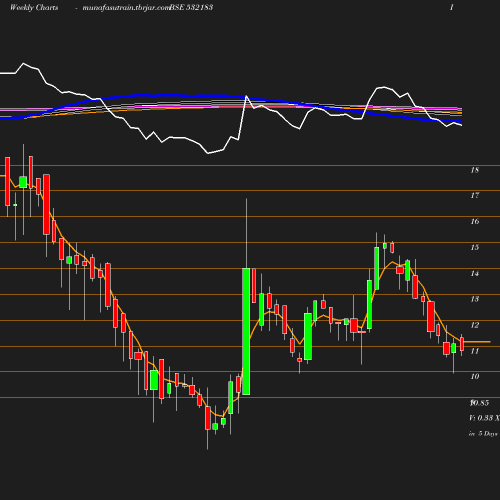Image resolution: width=500 pixels, height=500 pixels.
Task: Click the last red candle at chart right
Action: [462, 344]
